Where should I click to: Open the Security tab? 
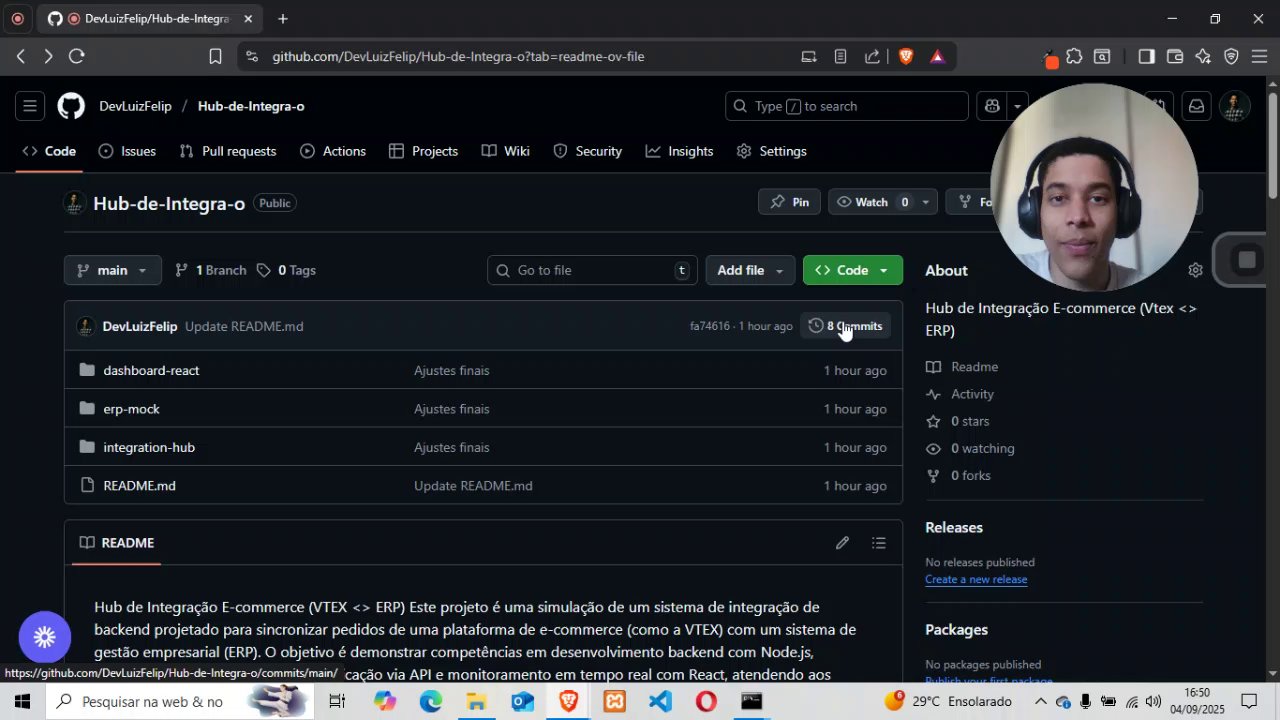pyautogui.click(x=587, y=151)
